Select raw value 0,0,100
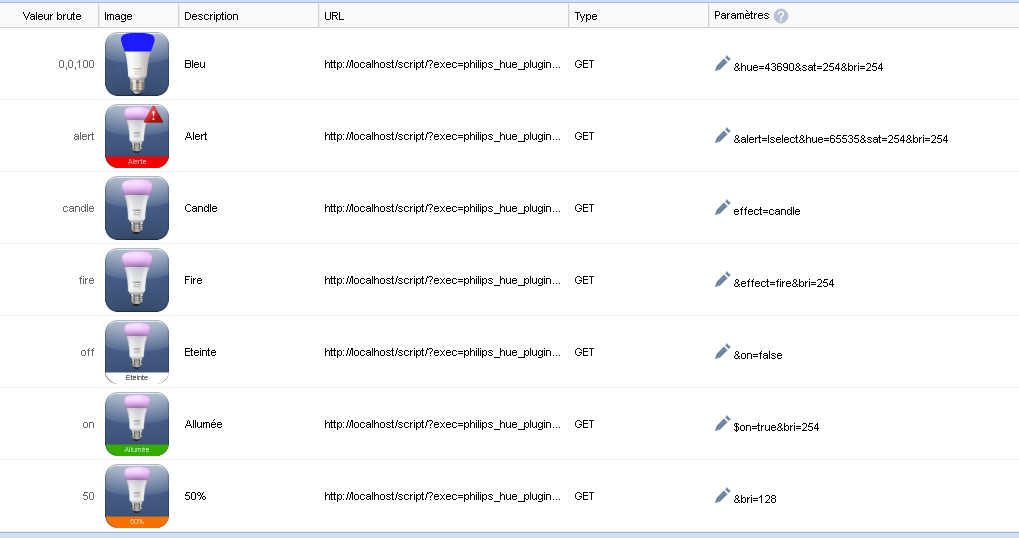The image size is (1019, 538). (76, 64)
